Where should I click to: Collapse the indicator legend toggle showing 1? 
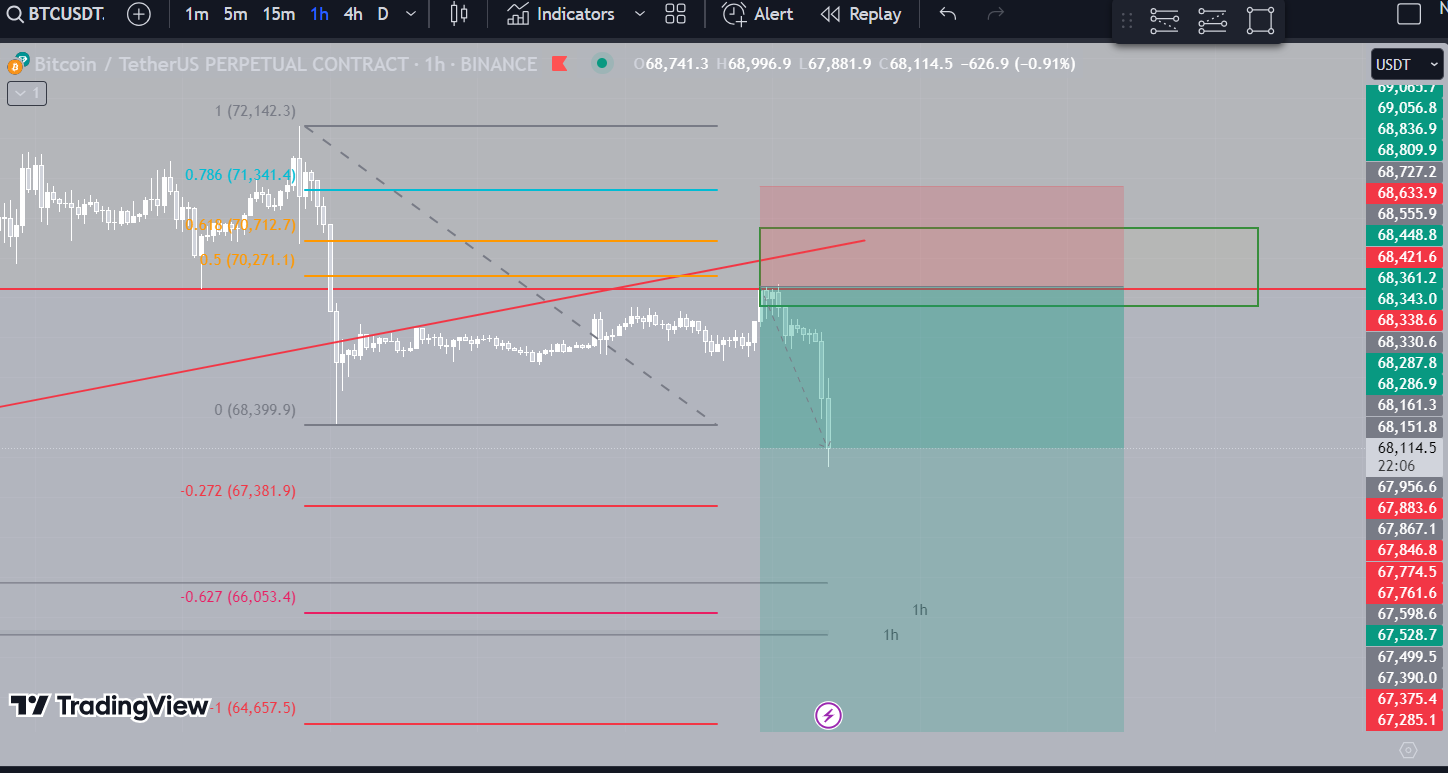point(27,94)
